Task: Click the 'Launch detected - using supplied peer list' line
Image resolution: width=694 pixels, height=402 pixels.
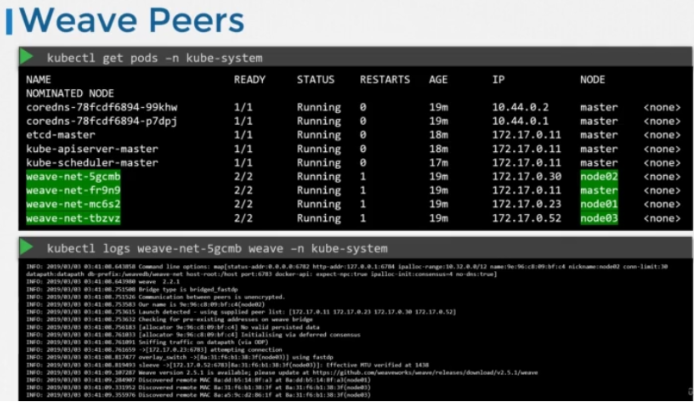Action: point(241,312)
